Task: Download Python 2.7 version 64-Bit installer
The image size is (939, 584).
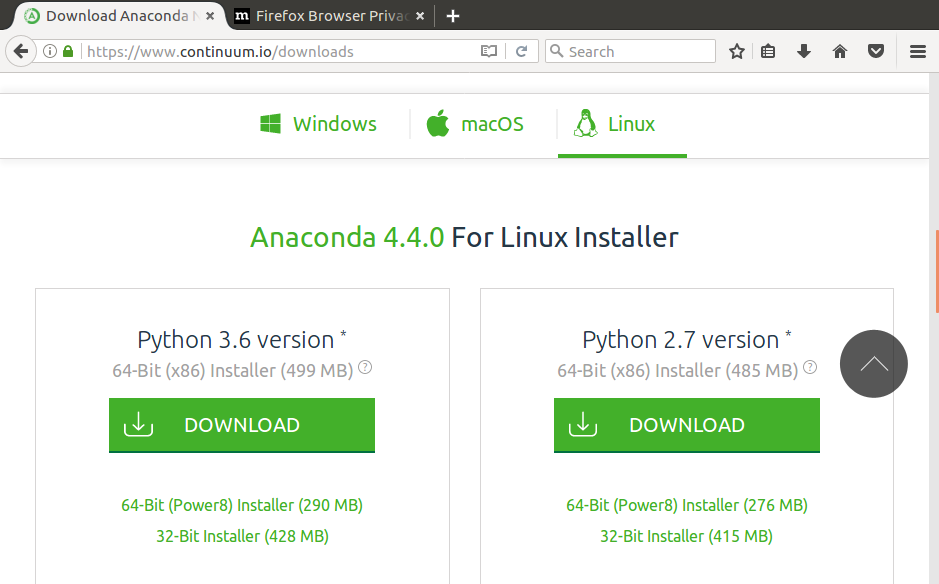Action: (687, 425)
